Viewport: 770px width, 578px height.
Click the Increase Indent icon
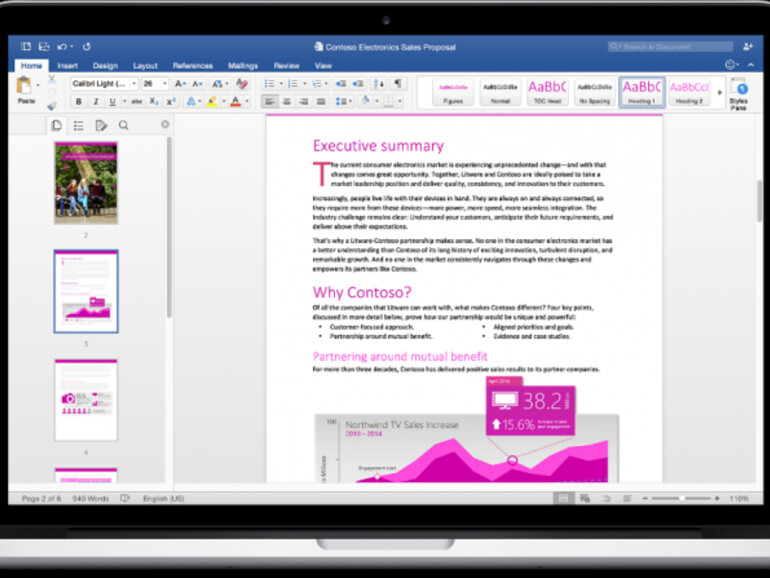(x=358, y=83)
